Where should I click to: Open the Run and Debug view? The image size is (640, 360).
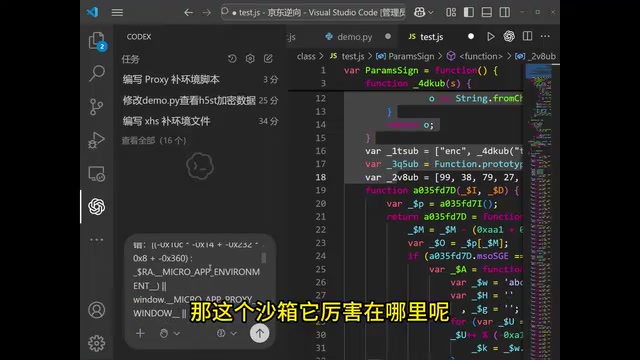coord(97,140)
